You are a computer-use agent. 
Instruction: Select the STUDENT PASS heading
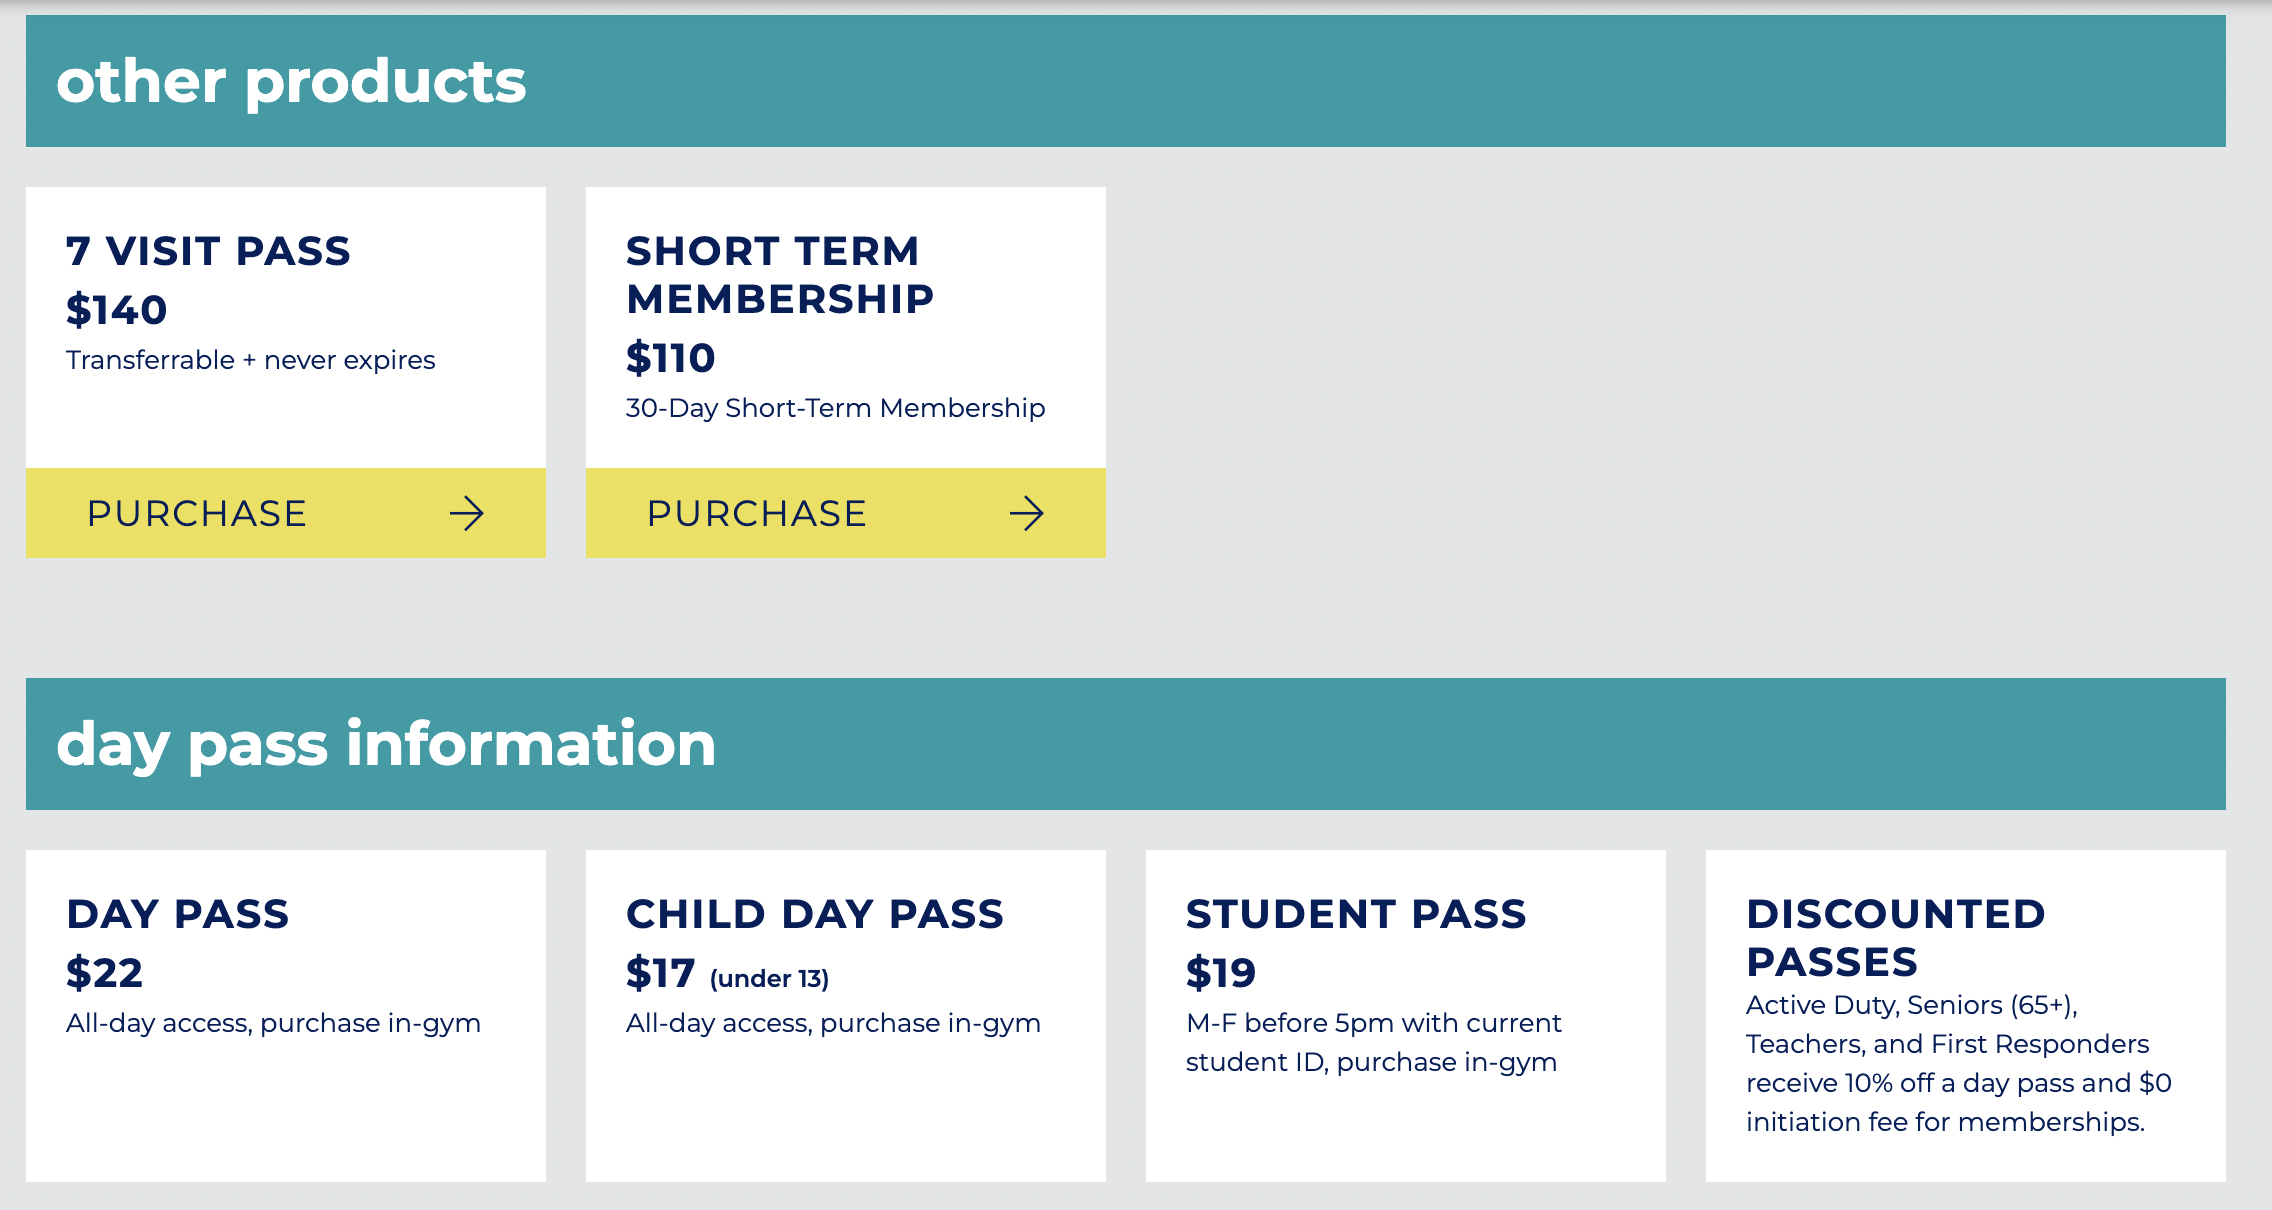tap(1356, 914)
